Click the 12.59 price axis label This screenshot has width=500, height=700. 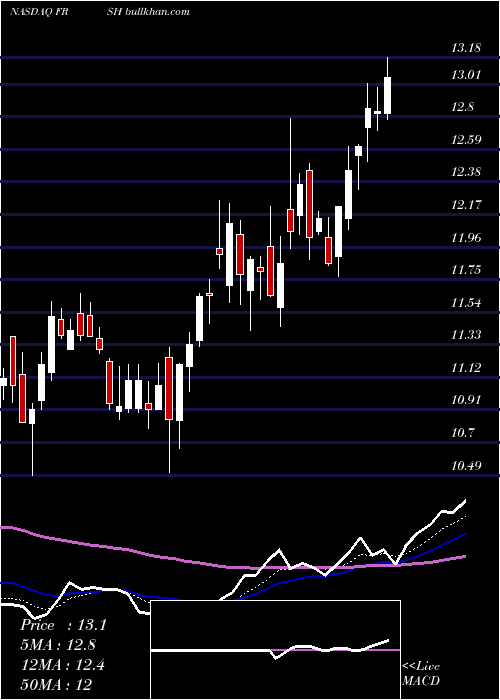pos(466,140)
